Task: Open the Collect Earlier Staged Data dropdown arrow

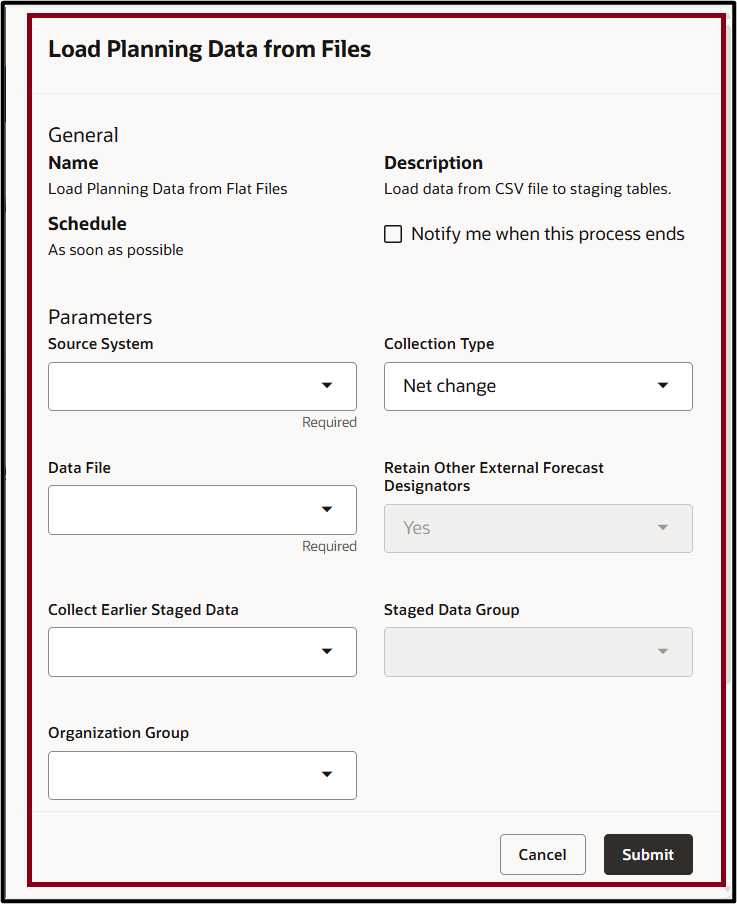Action: (x=328, y=652)
